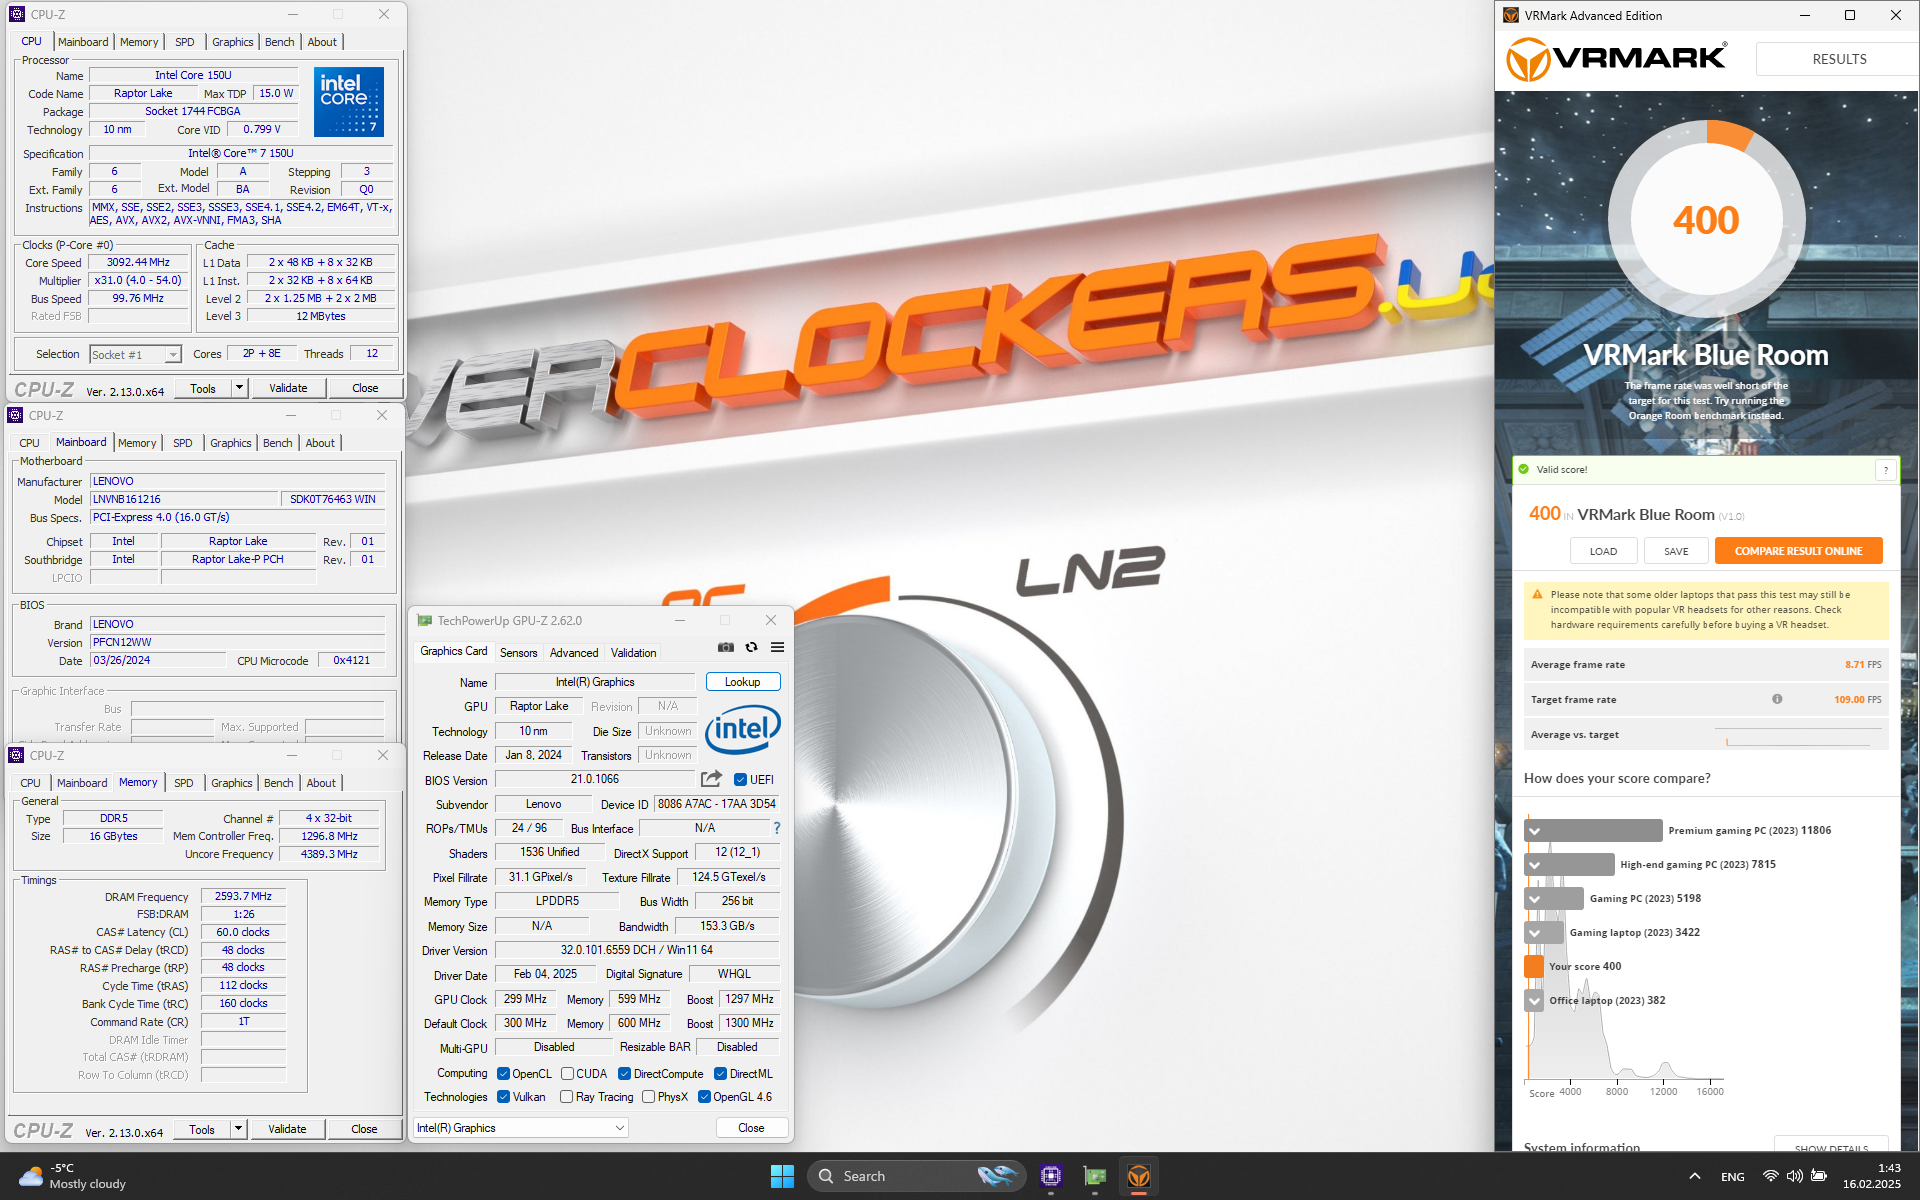This screenshot has width=1920, height=1200.
Task: Click the battery tray icon
Action: [x=1819, y=1176]
